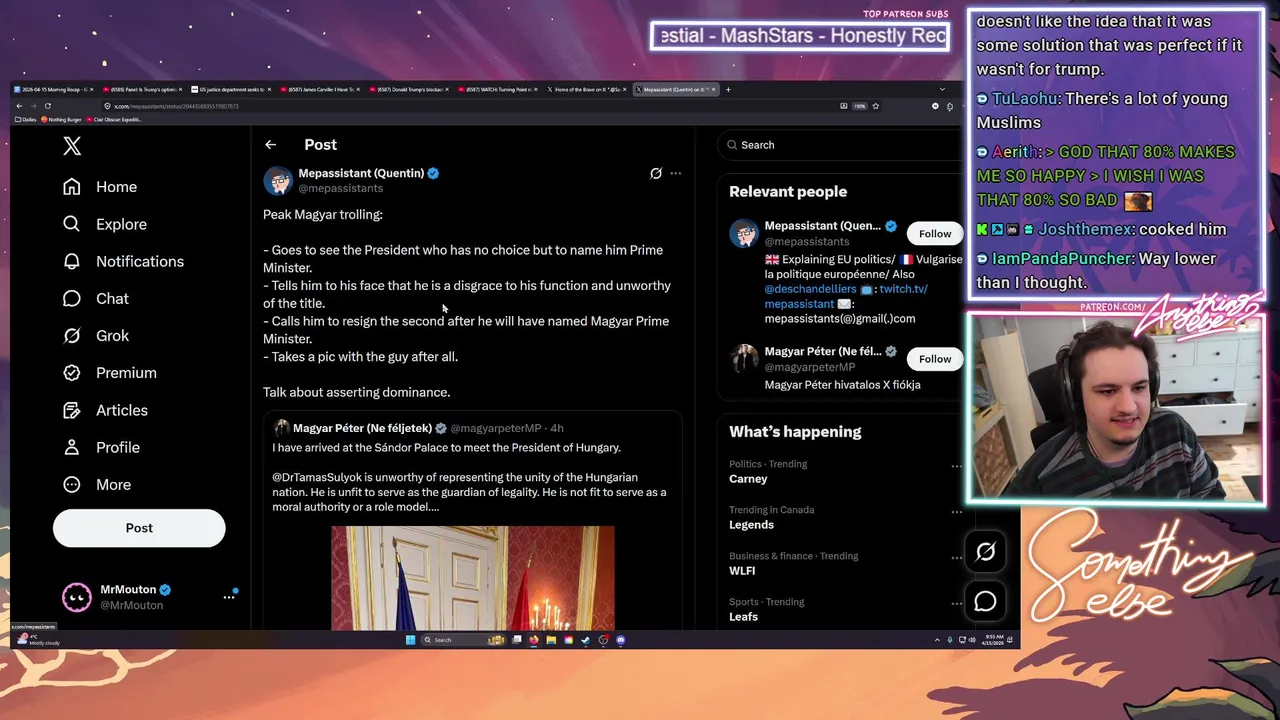
Task: Open File Explorer from the taskbar
Action: (551, 640)
